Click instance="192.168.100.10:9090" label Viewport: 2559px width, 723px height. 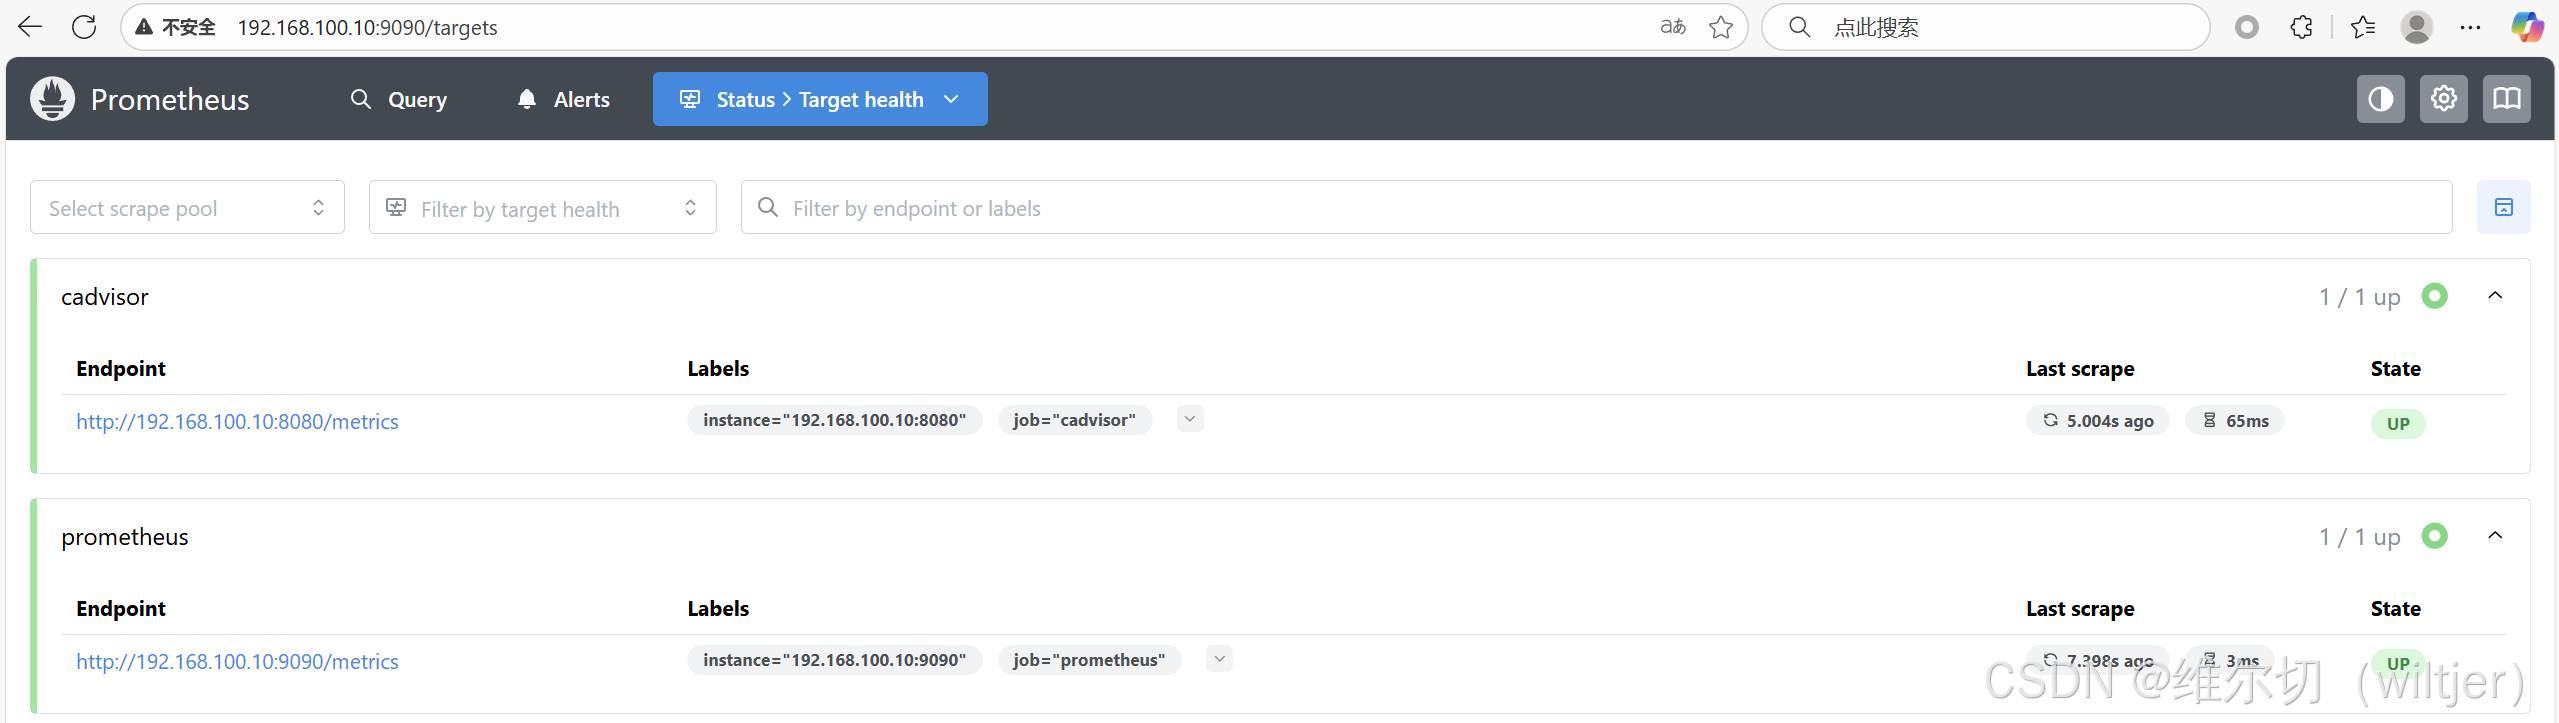[834, 660]
